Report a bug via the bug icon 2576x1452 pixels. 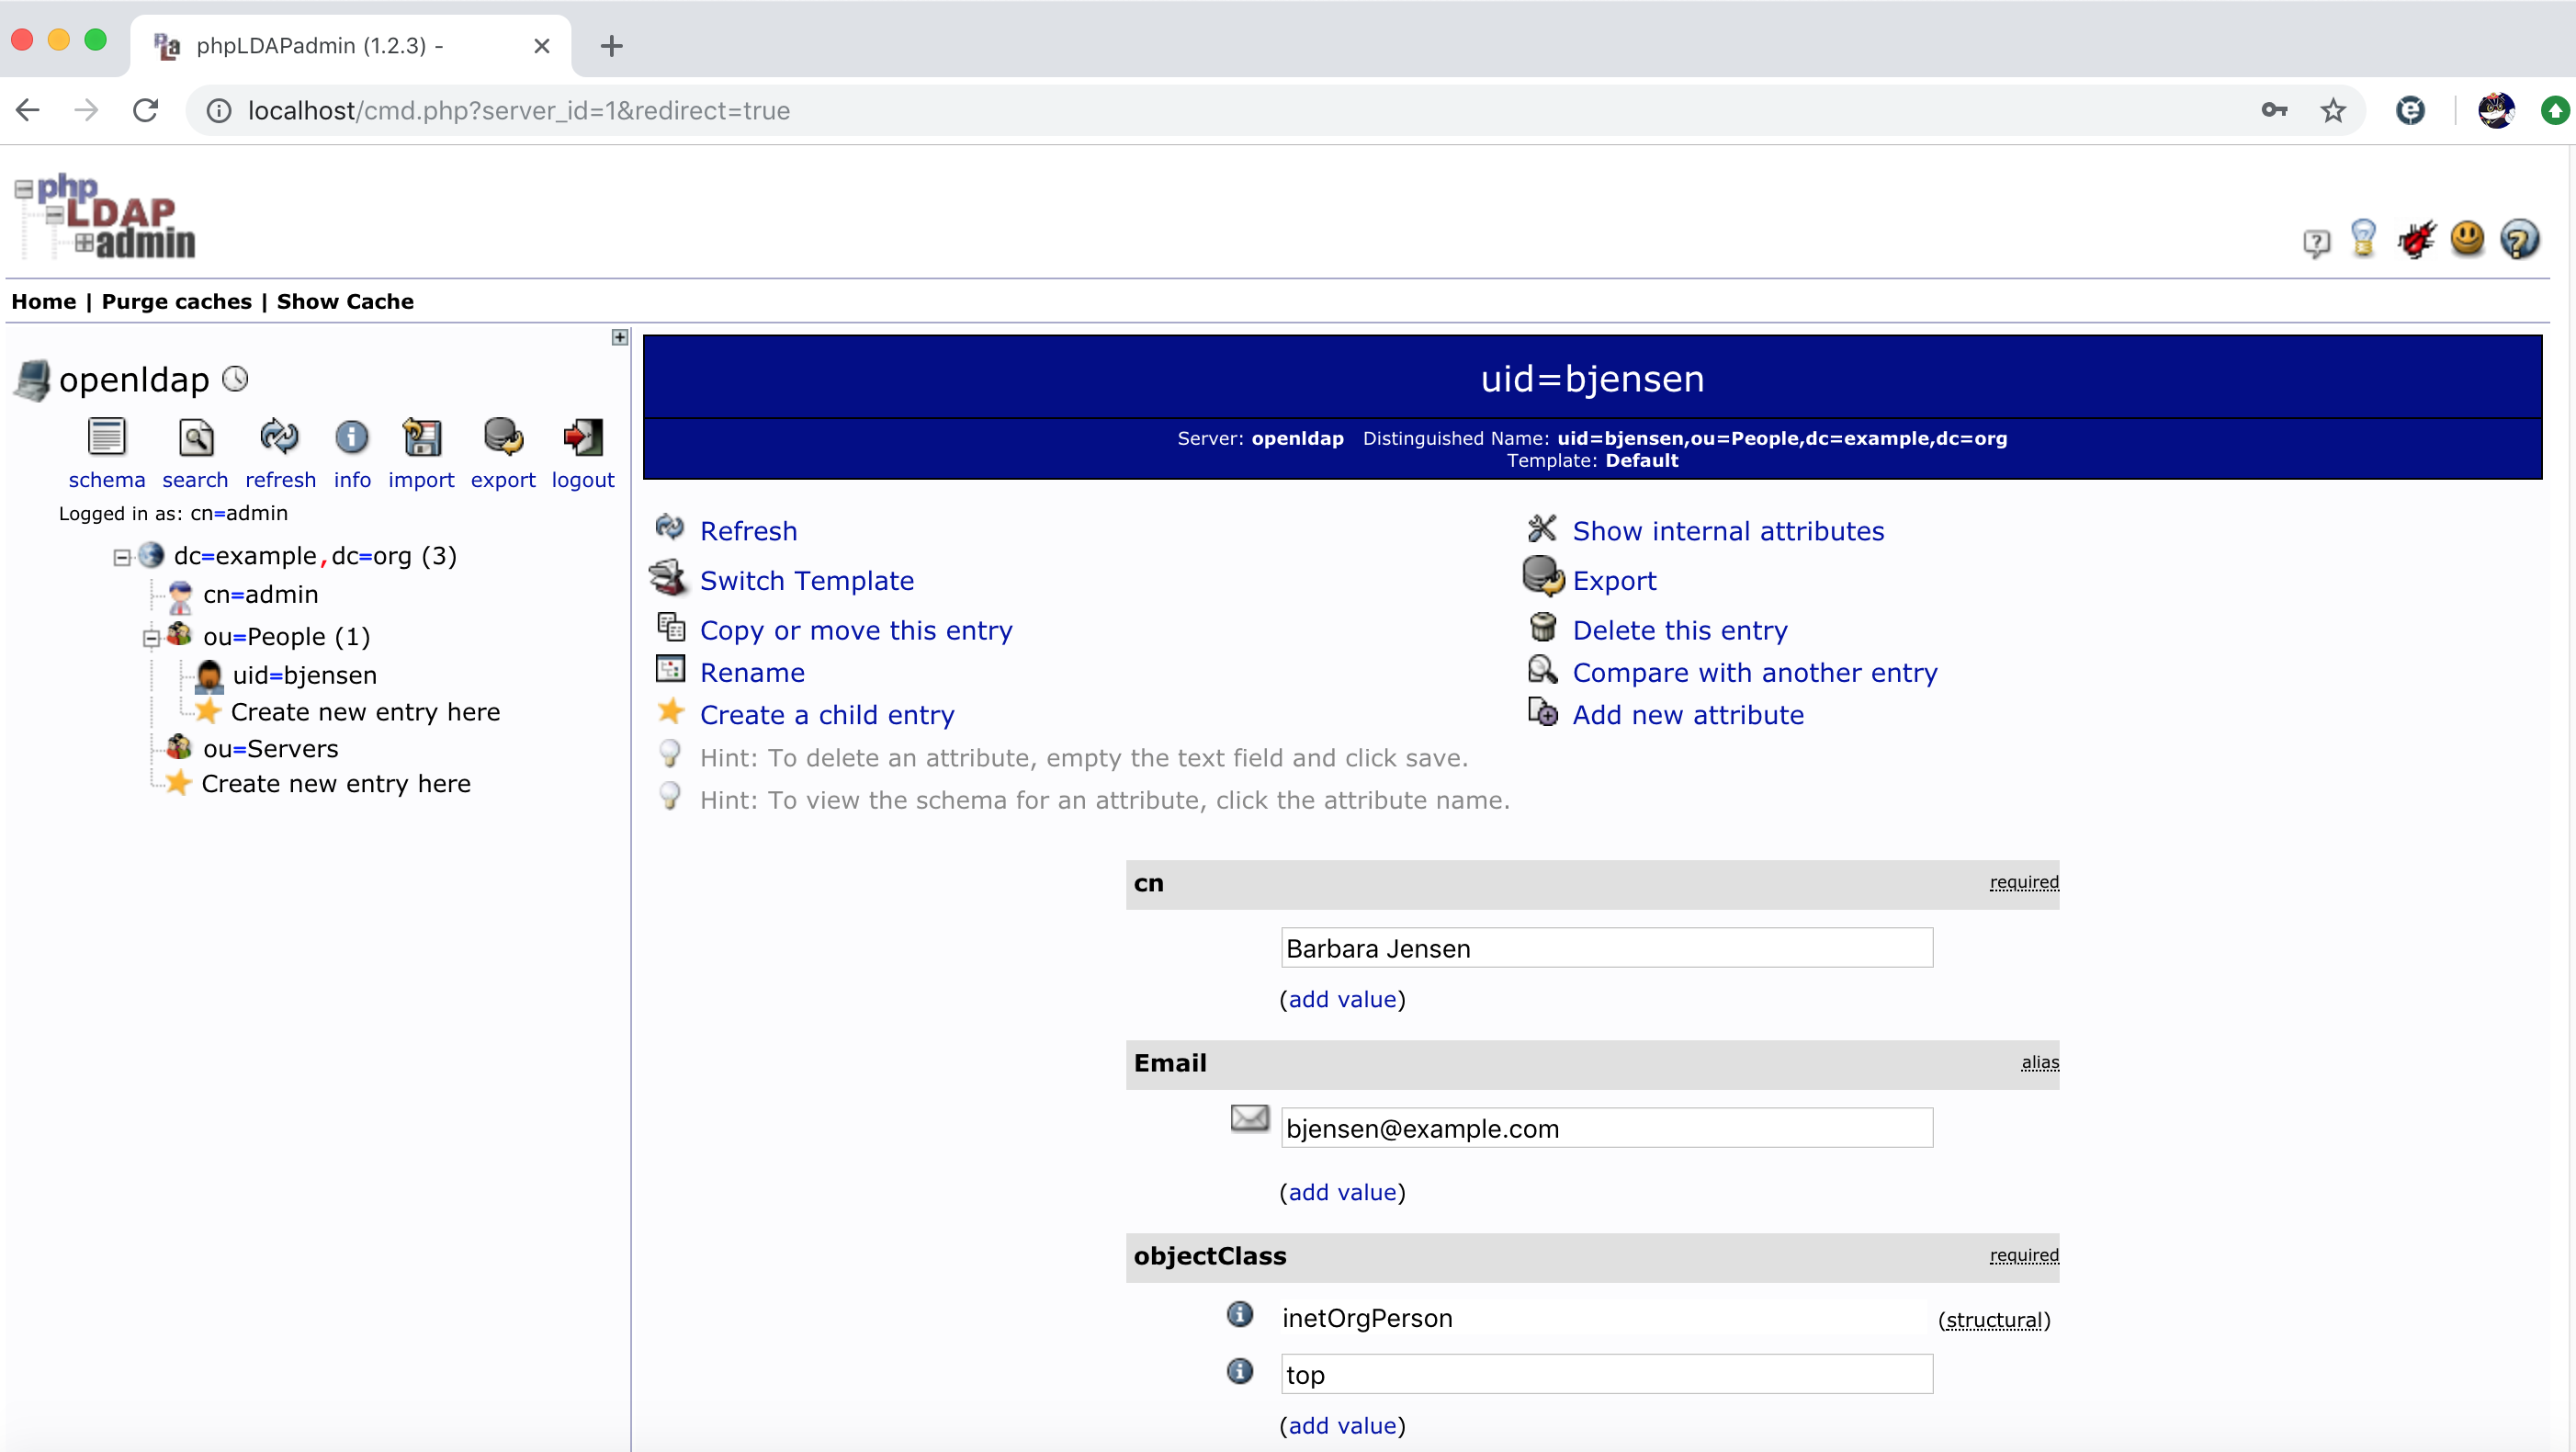[x=2416, y=238]
